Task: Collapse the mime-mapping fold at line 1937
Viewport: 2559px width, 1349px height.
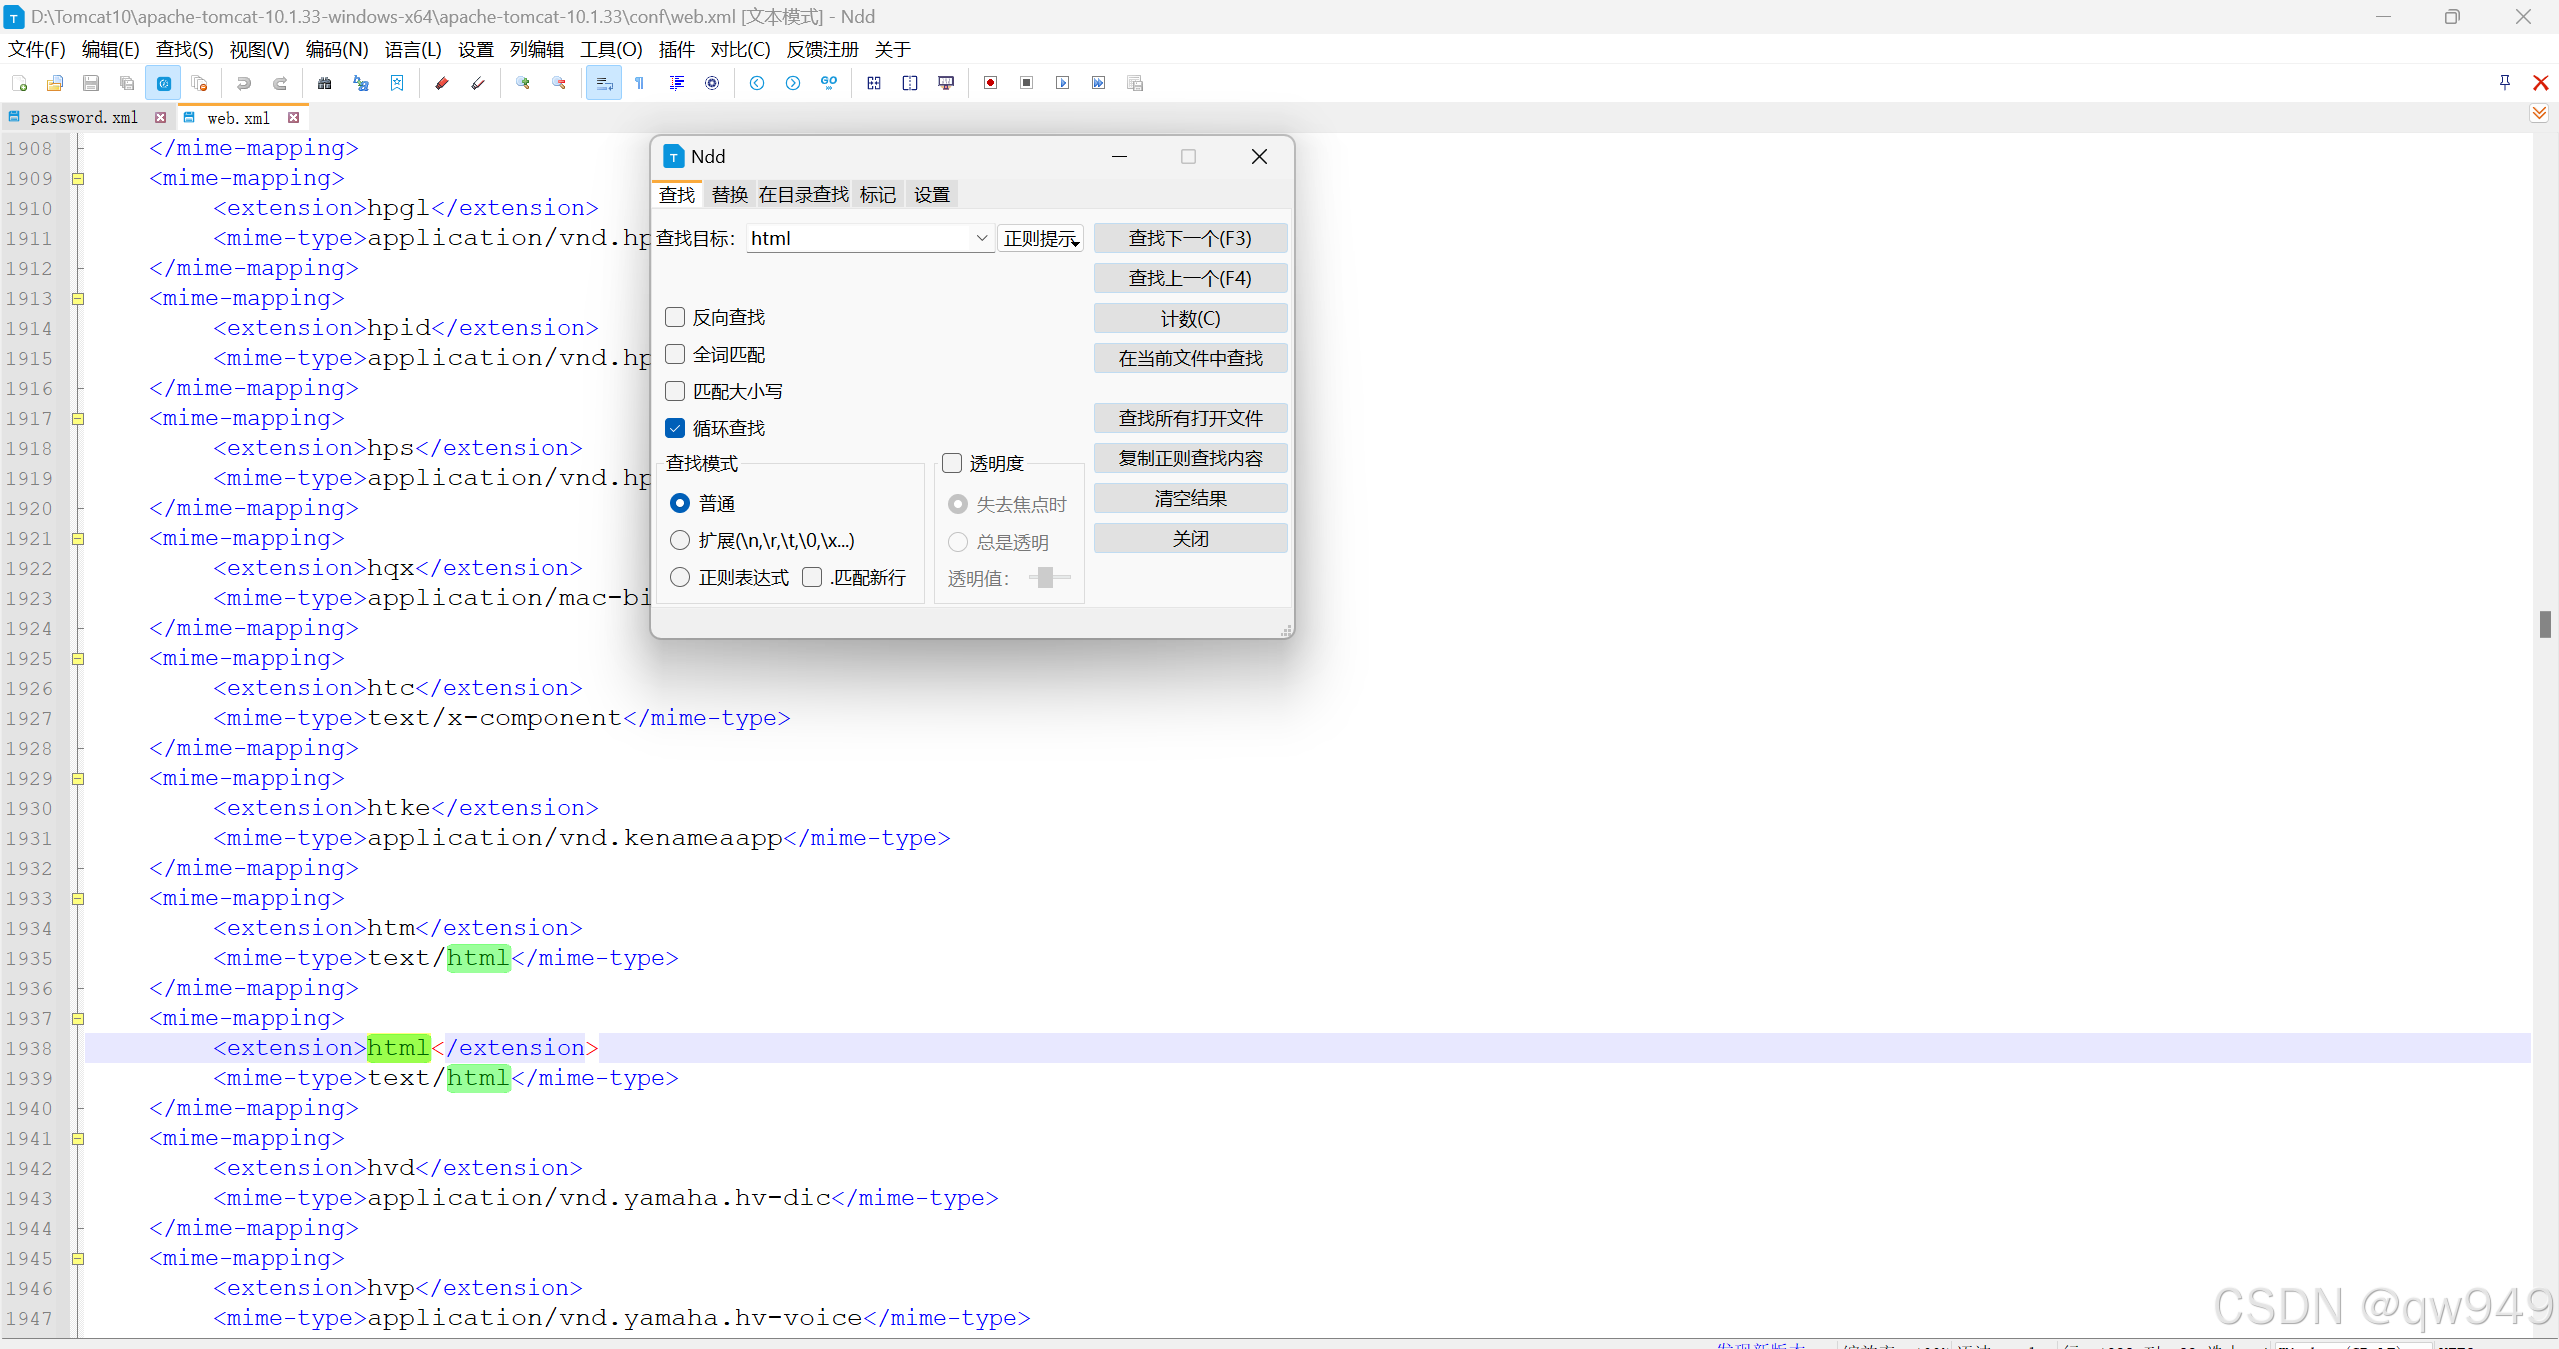Action: 79,1018
